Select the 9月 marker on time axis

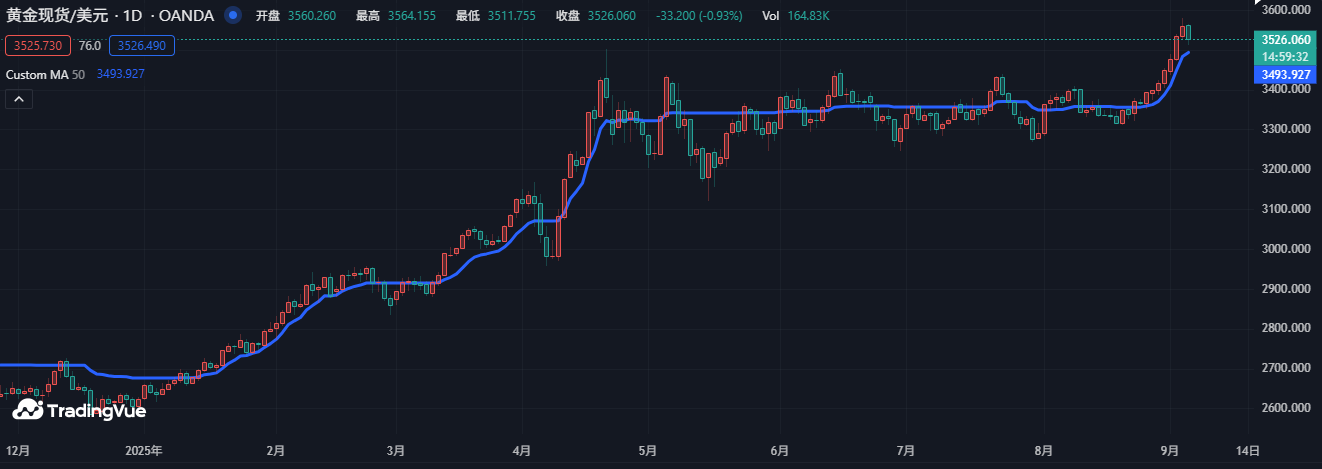tap(1171, 451)
